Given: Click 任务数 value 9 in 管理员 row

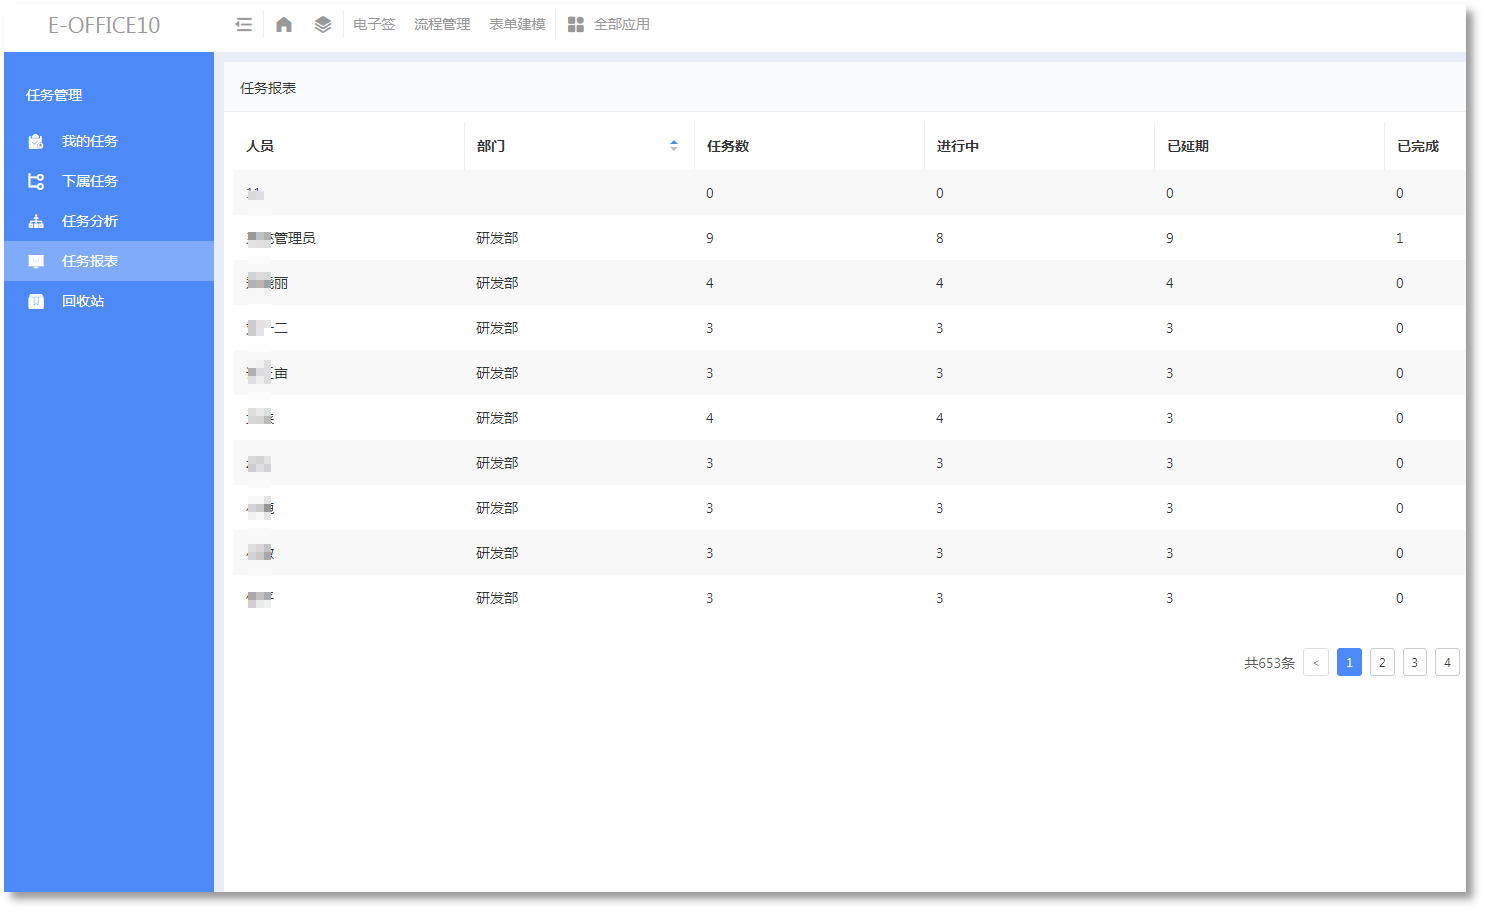Looking at the screenshot, I should [710, 238].
